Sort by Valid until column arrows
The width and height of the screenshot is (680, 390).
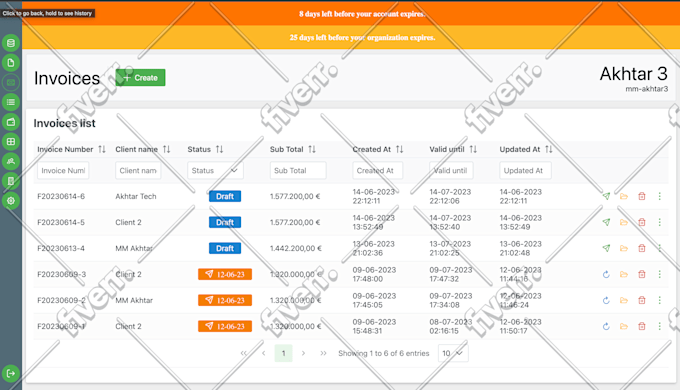coord(473,149)
